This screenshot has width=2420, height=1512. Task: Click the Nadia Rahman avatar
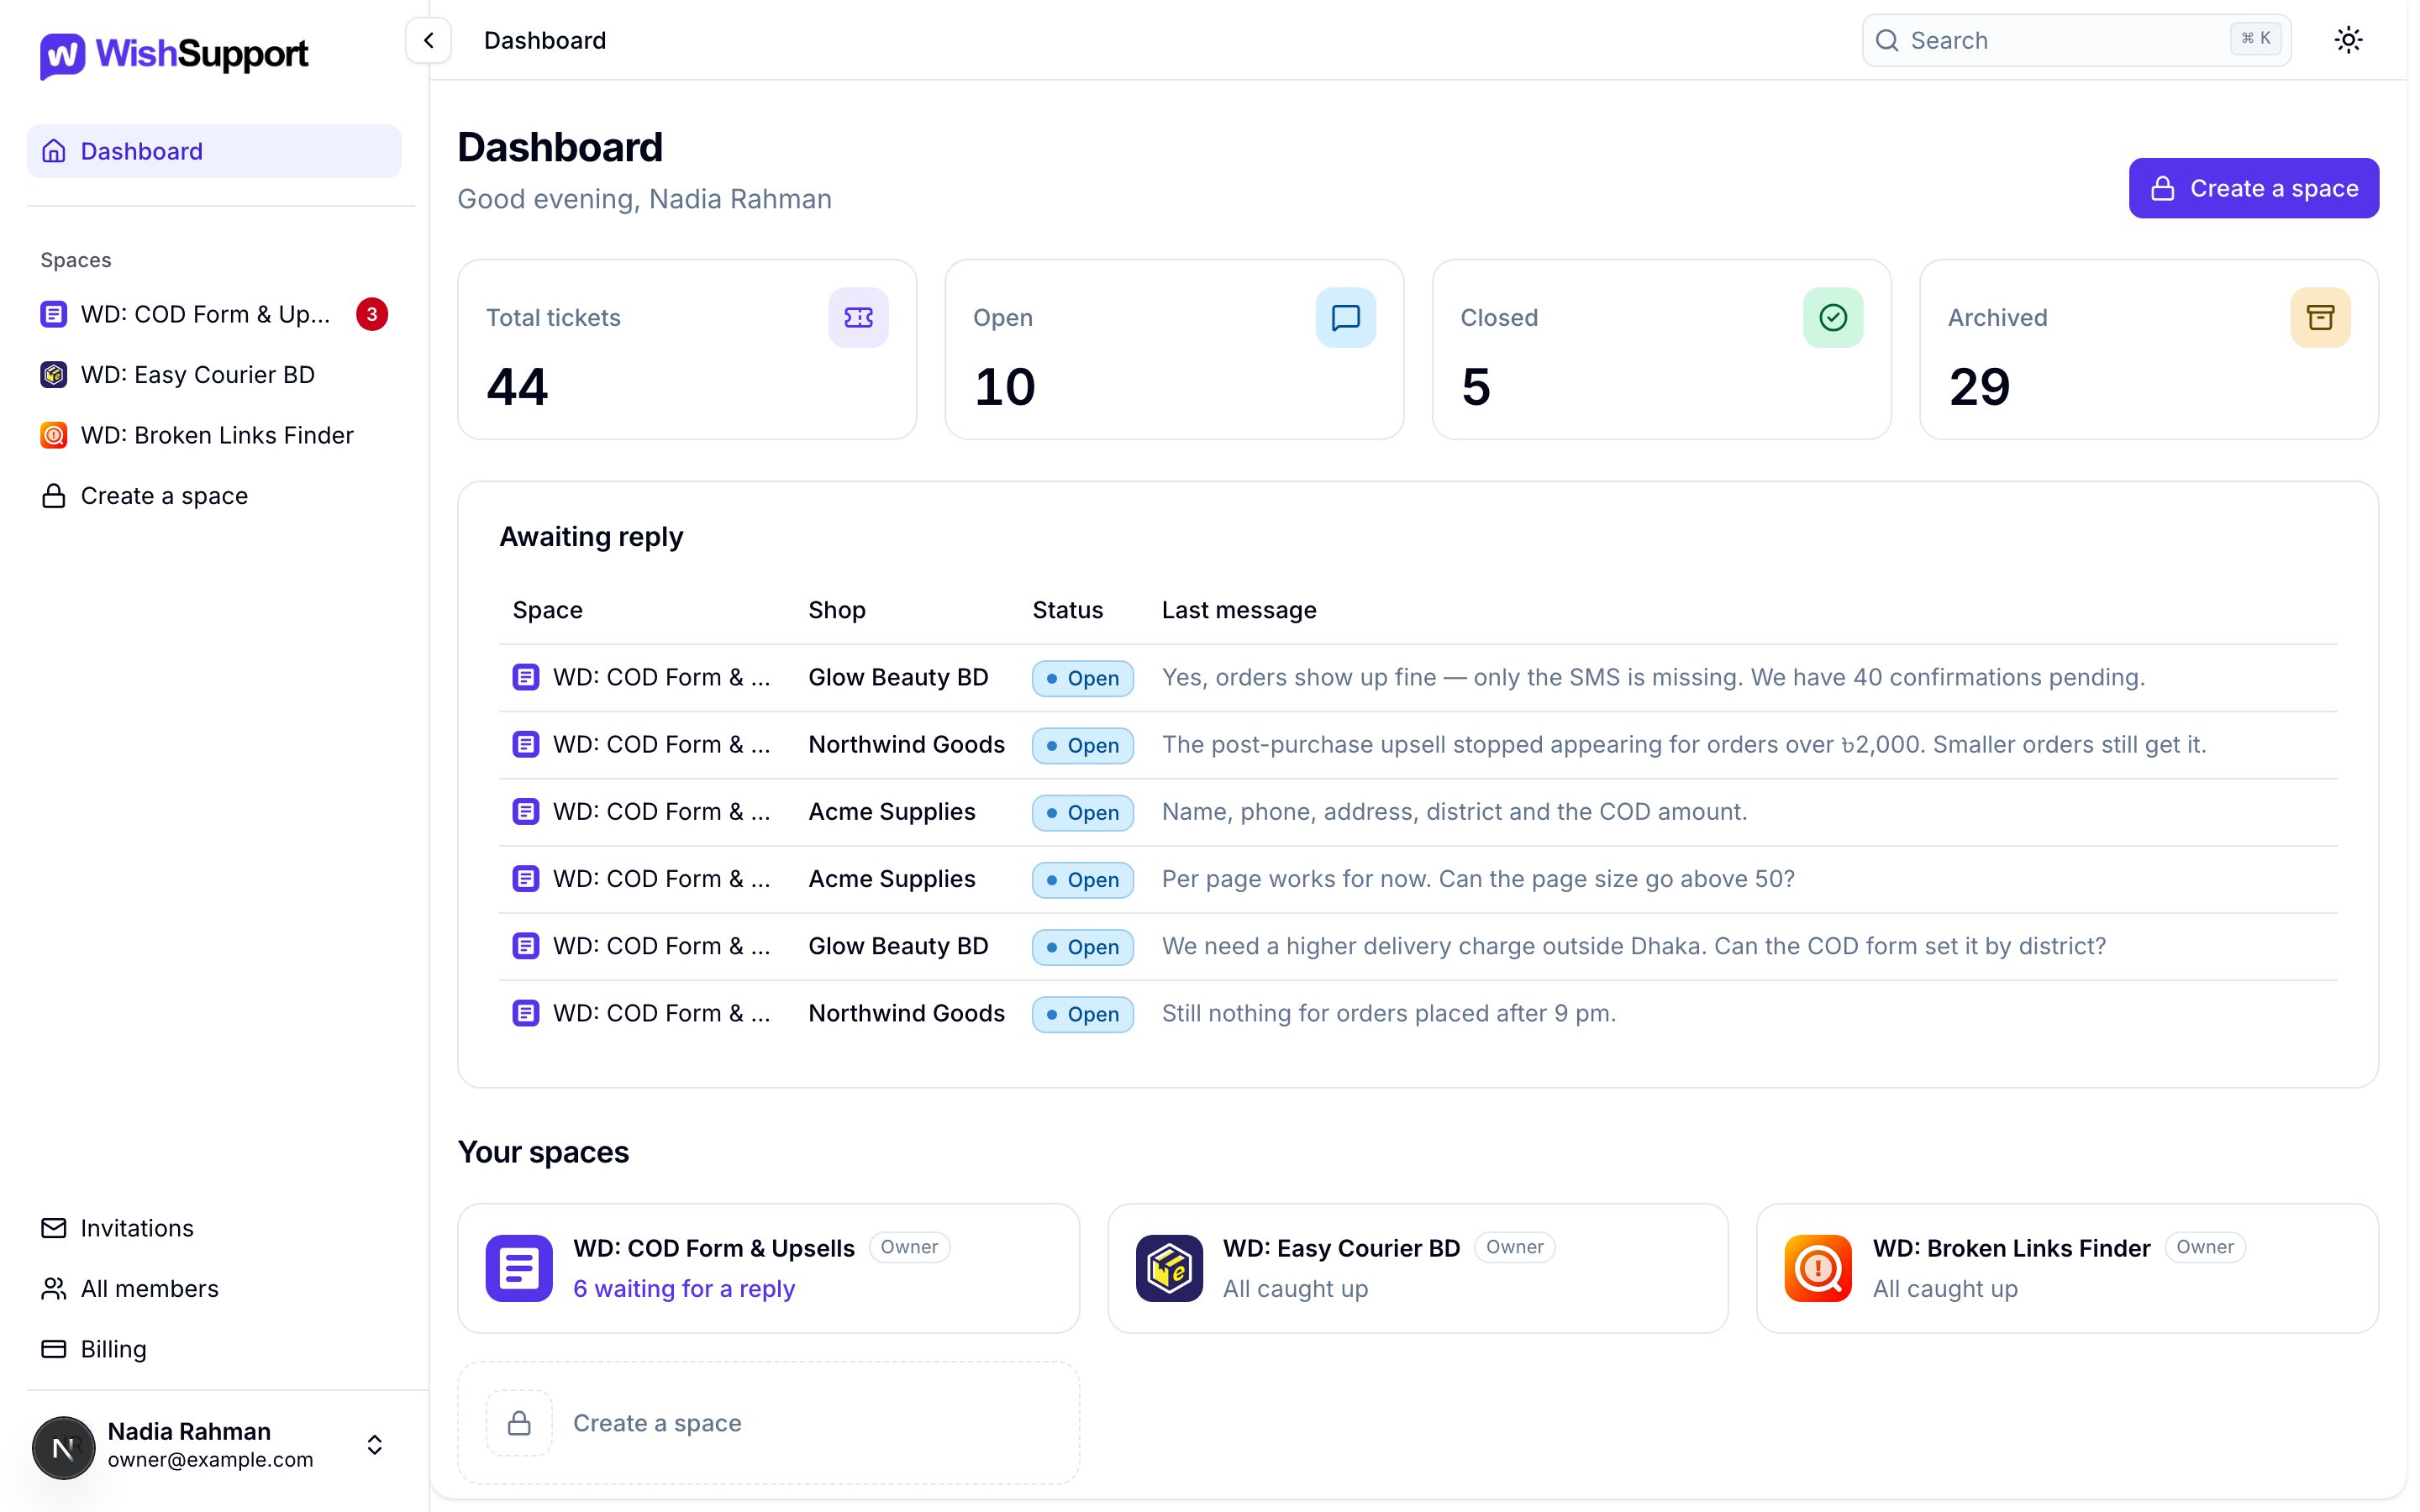pyautogui.click(x=63, y=1447)
